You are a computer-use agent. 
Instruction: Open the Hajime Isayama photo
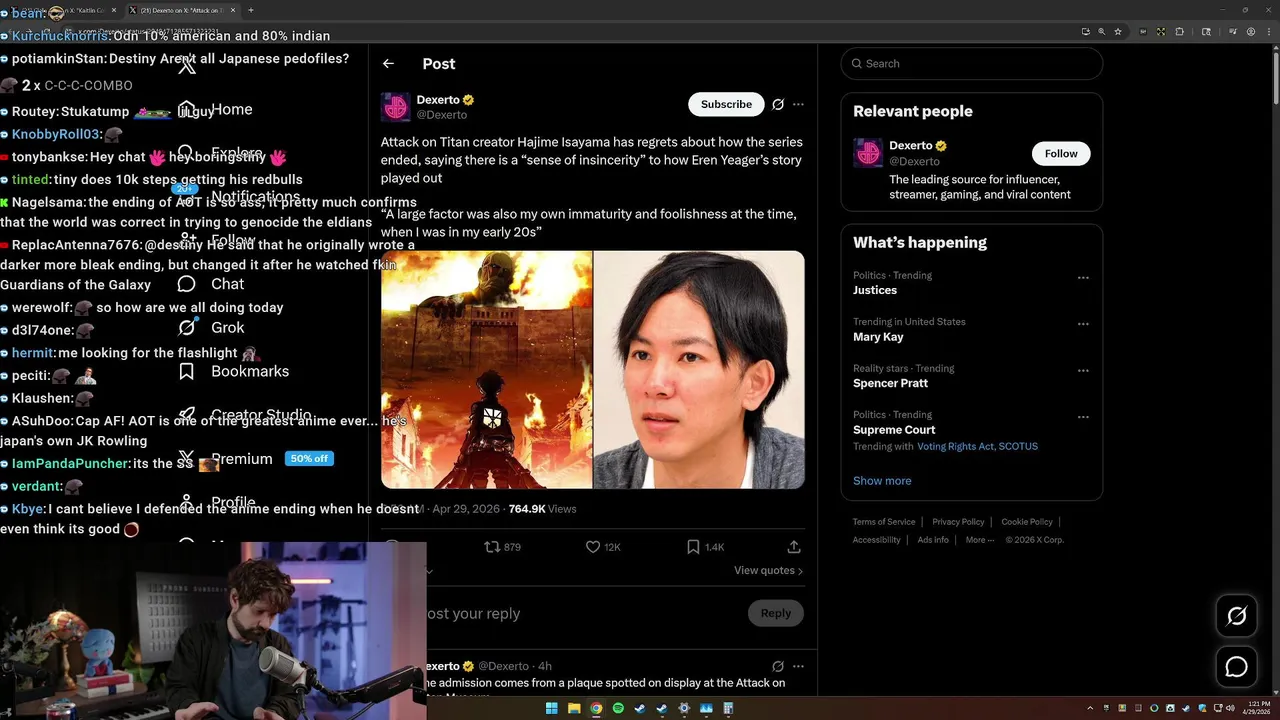(x=699, y=369)
